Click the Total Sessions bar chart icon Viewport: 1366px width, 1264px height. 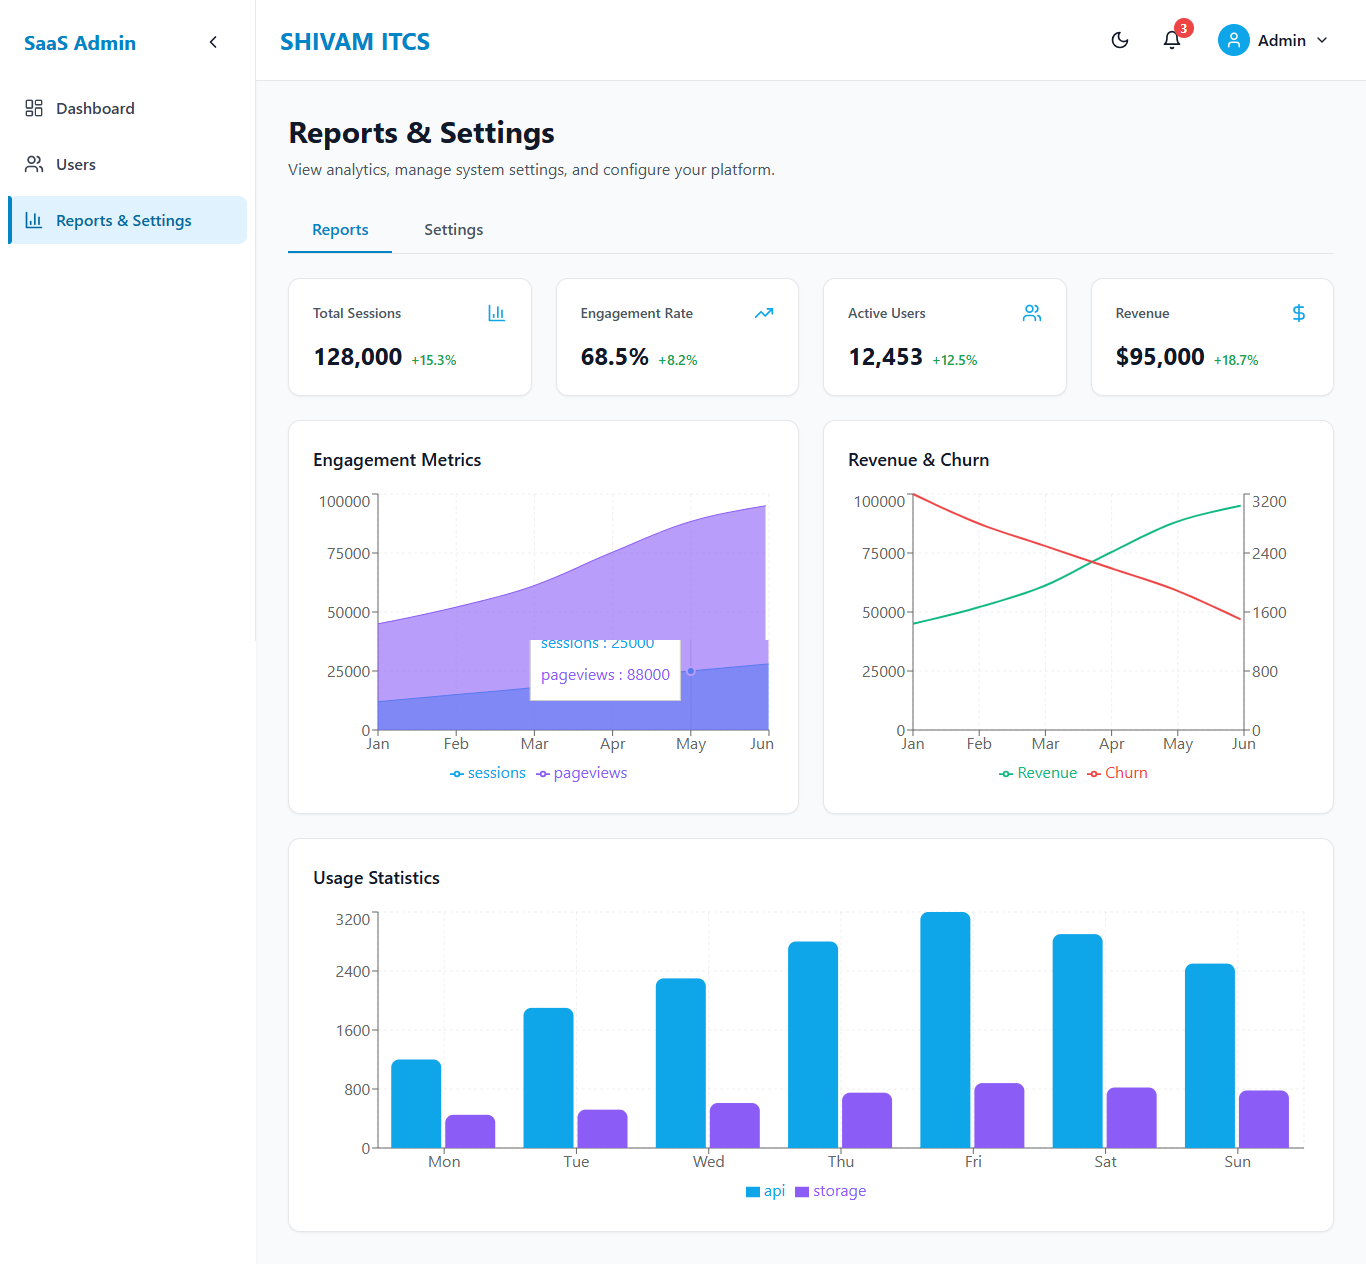pyautogui.click(x=496, y=313)
